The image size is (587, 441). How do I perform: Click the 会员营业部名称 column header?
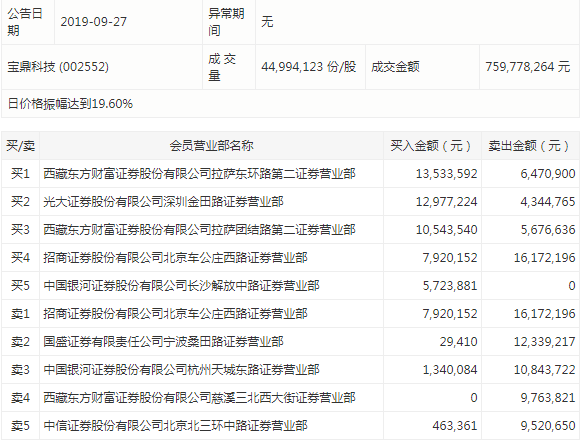tap(212, 146)
